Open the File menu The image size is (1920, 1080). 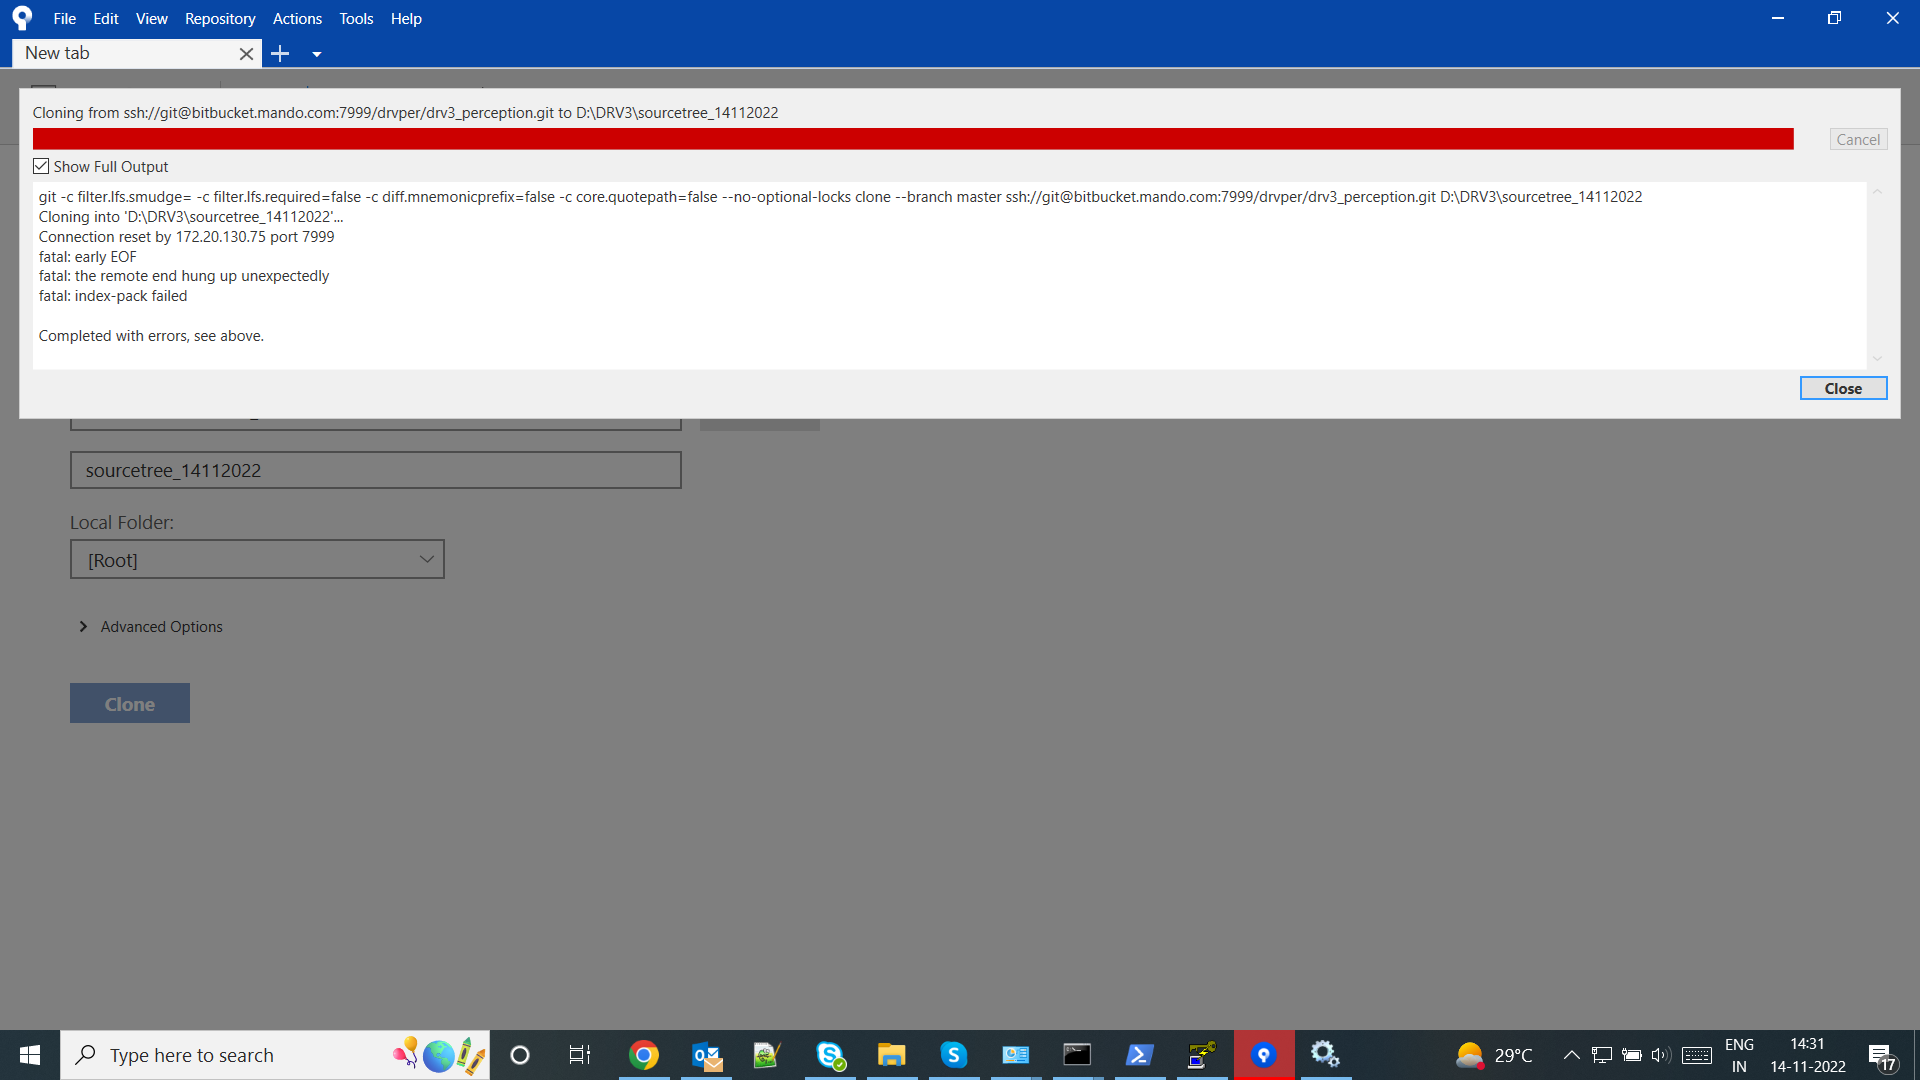point(65,18)
